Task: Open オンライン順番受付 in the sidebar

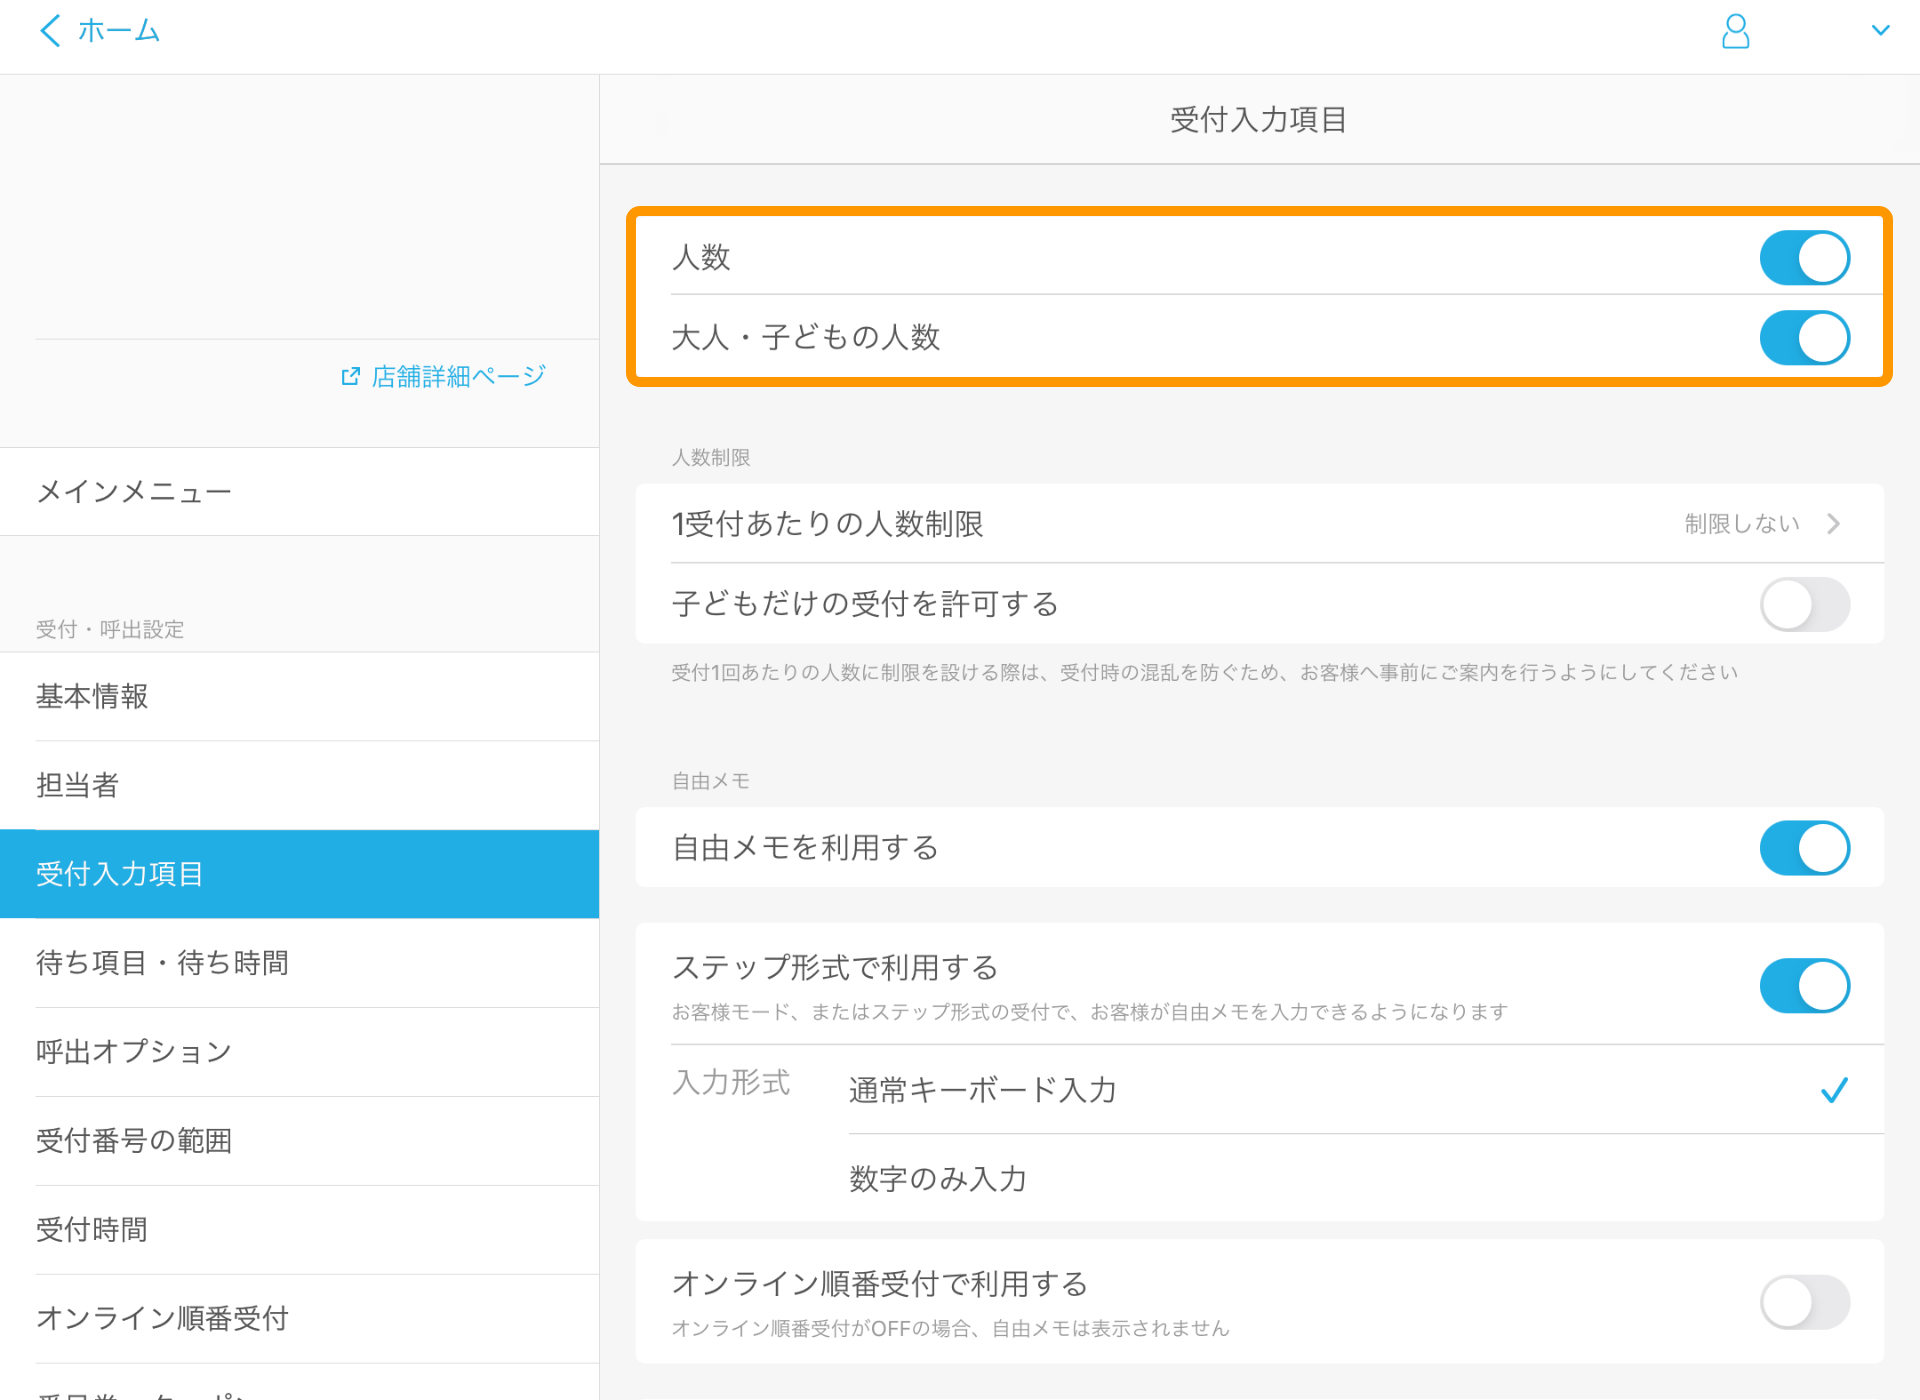Action: tap(299, 1318)
